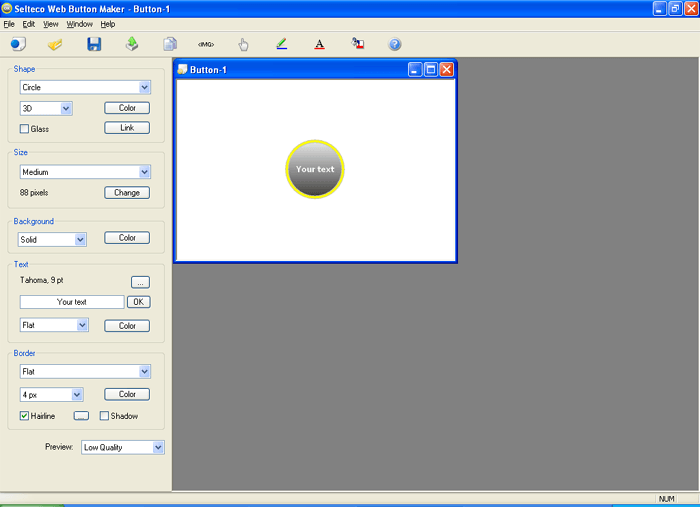The image size is (700, 507).
Task: Open the Background Solid dropdown
Action: click(x=52, y=240)
